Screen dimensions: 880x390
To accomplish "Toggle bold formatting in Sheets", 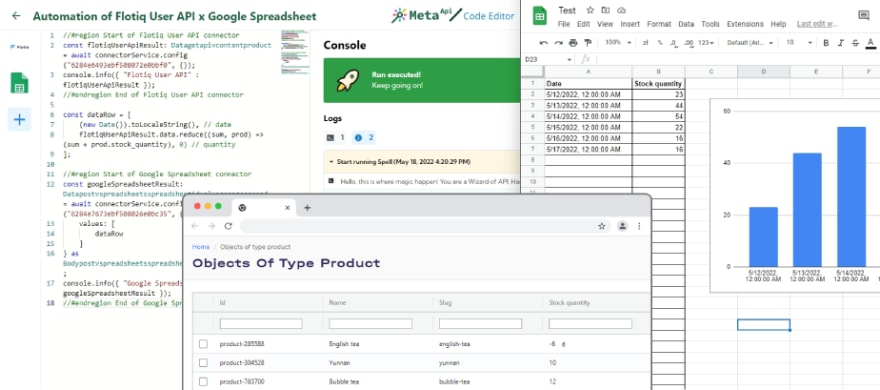I will (x=826, y=43).
